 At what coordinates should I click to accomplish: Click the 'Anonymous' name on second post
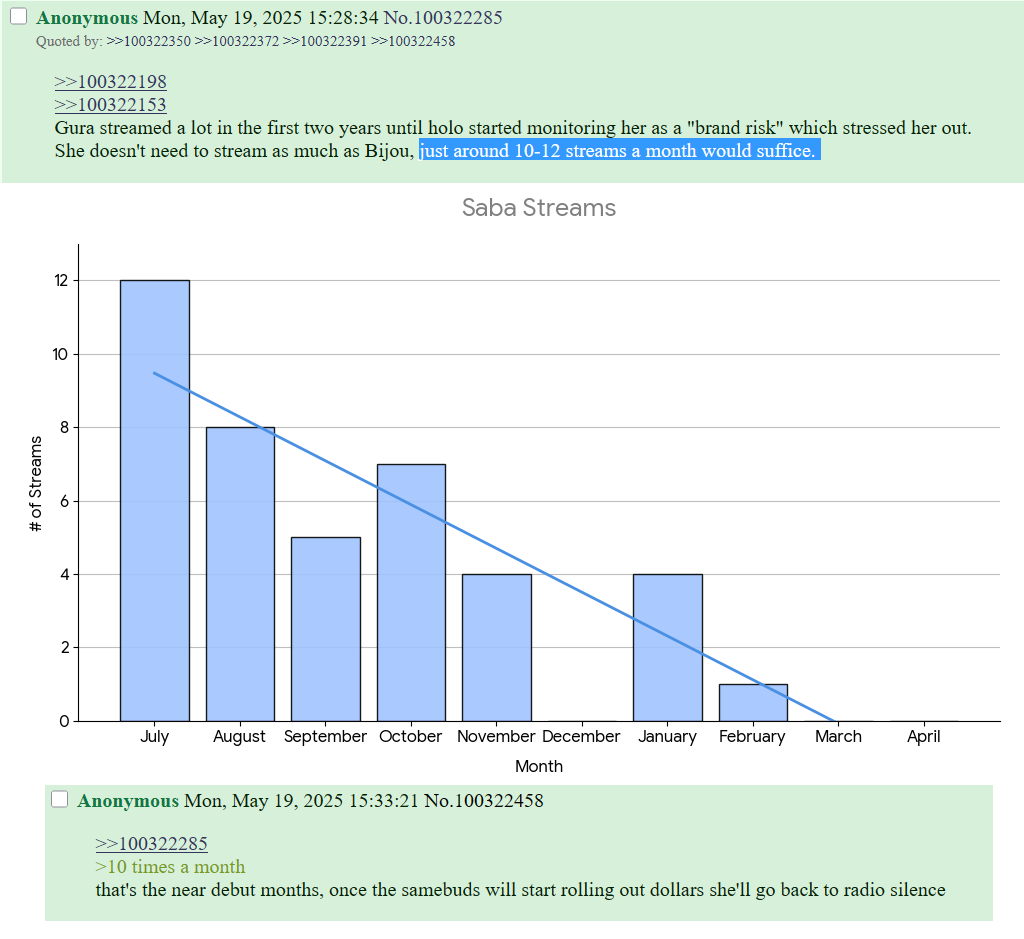[x=128, y=801]
